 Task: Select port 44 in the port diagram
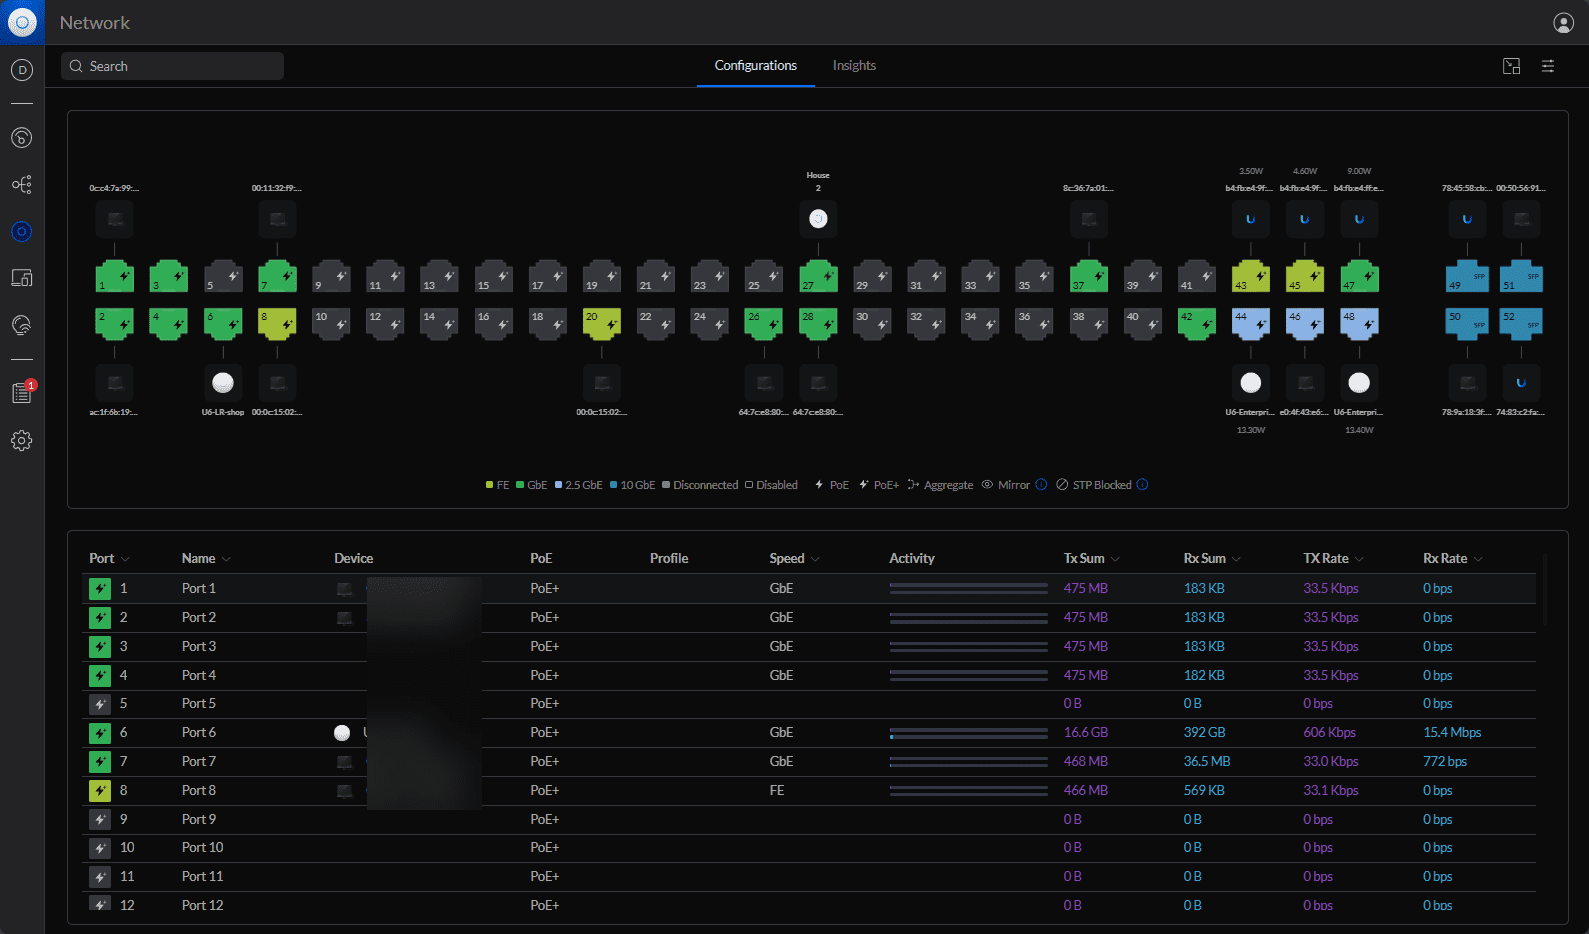click(1250, 323)
